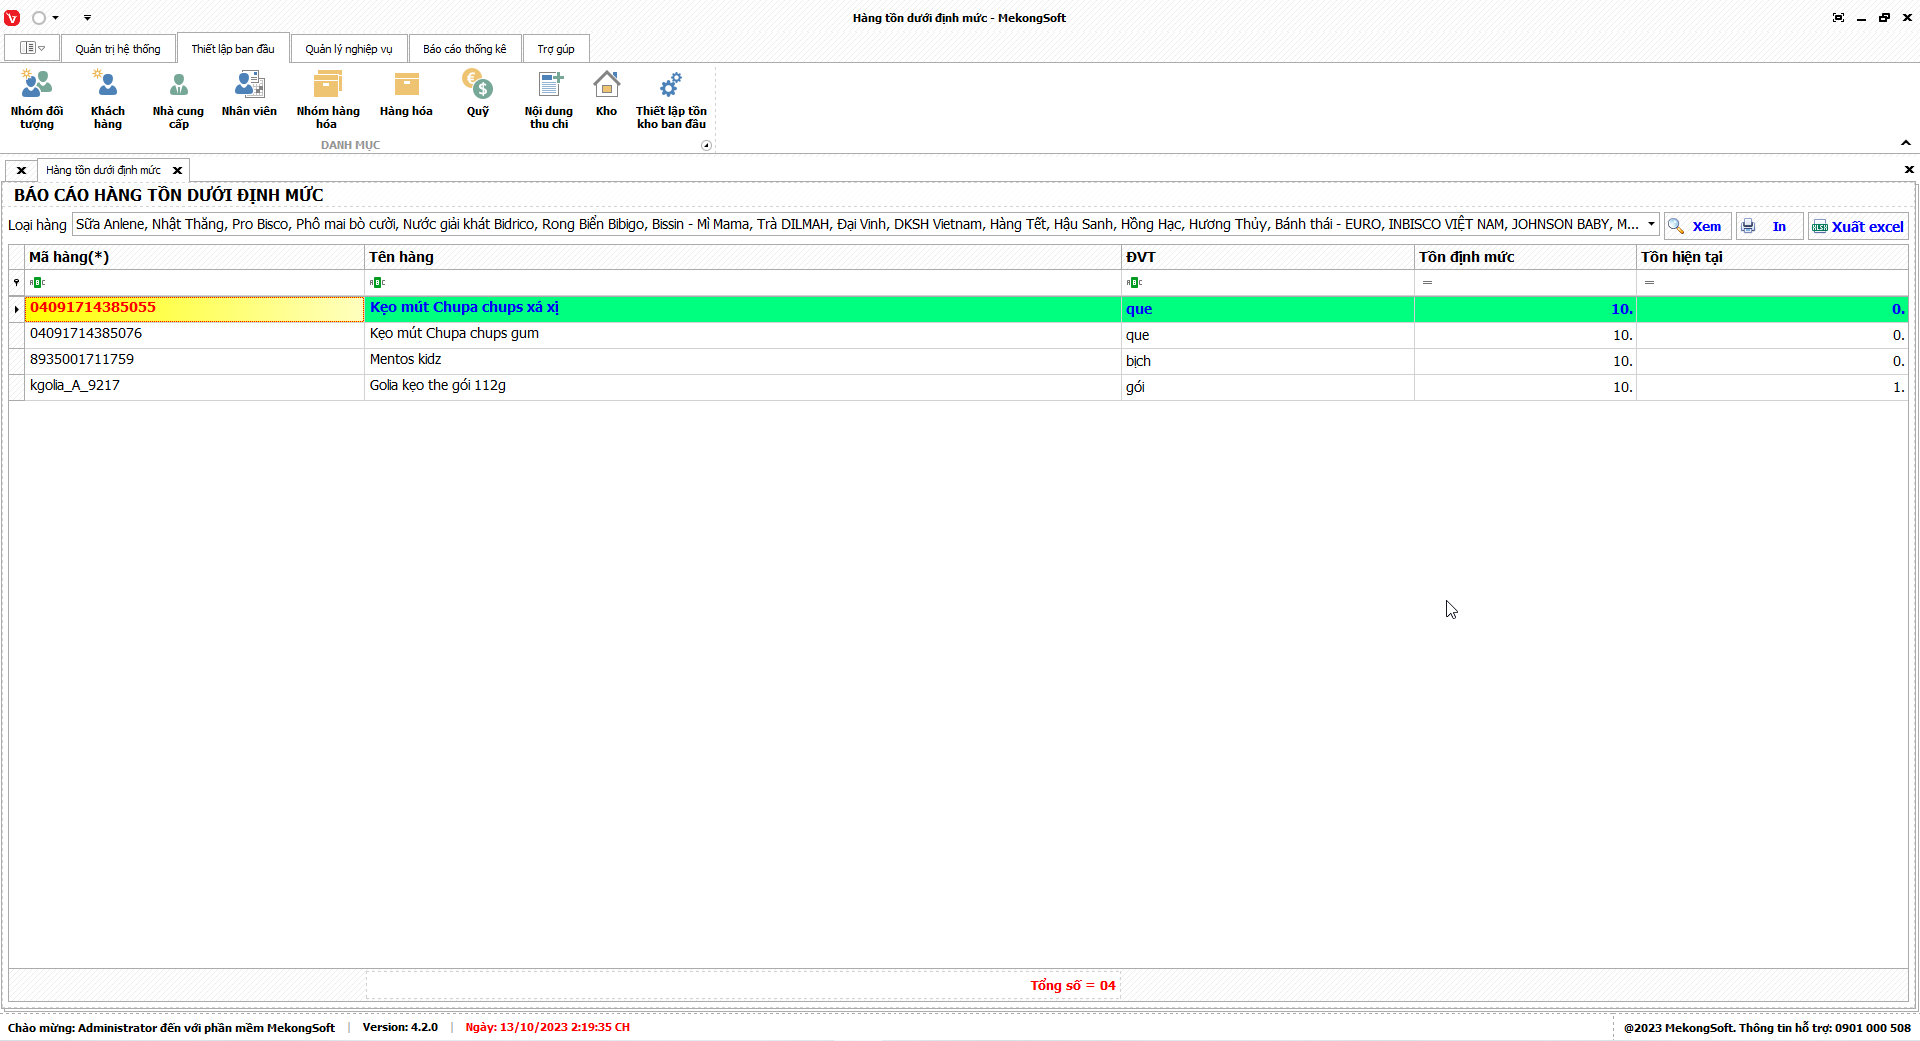Switch to Quản trị hệ thống tab
The image size is (1920, 1041).
(118, 49)
